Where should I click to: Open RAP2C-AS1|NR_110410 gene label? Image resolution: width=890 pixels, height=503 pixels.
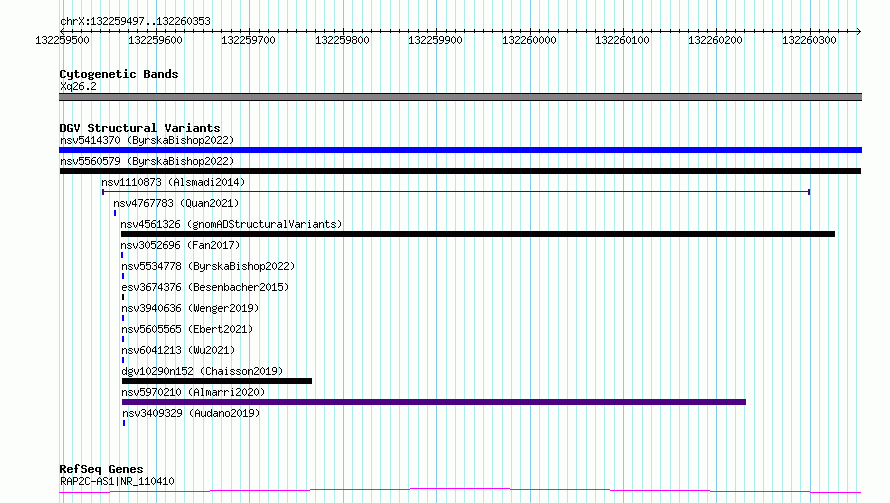117,481
